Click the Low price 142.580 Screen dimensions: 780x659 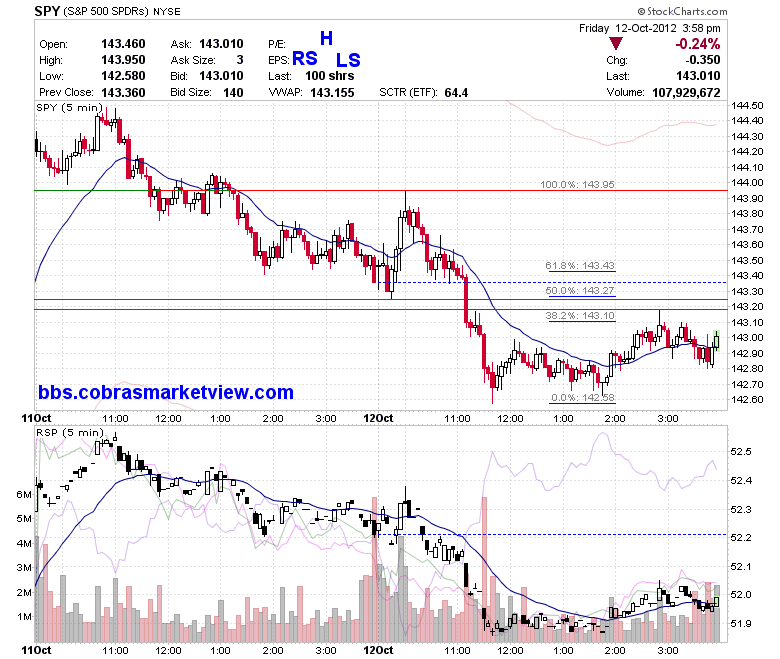click(x=123, y=76)
